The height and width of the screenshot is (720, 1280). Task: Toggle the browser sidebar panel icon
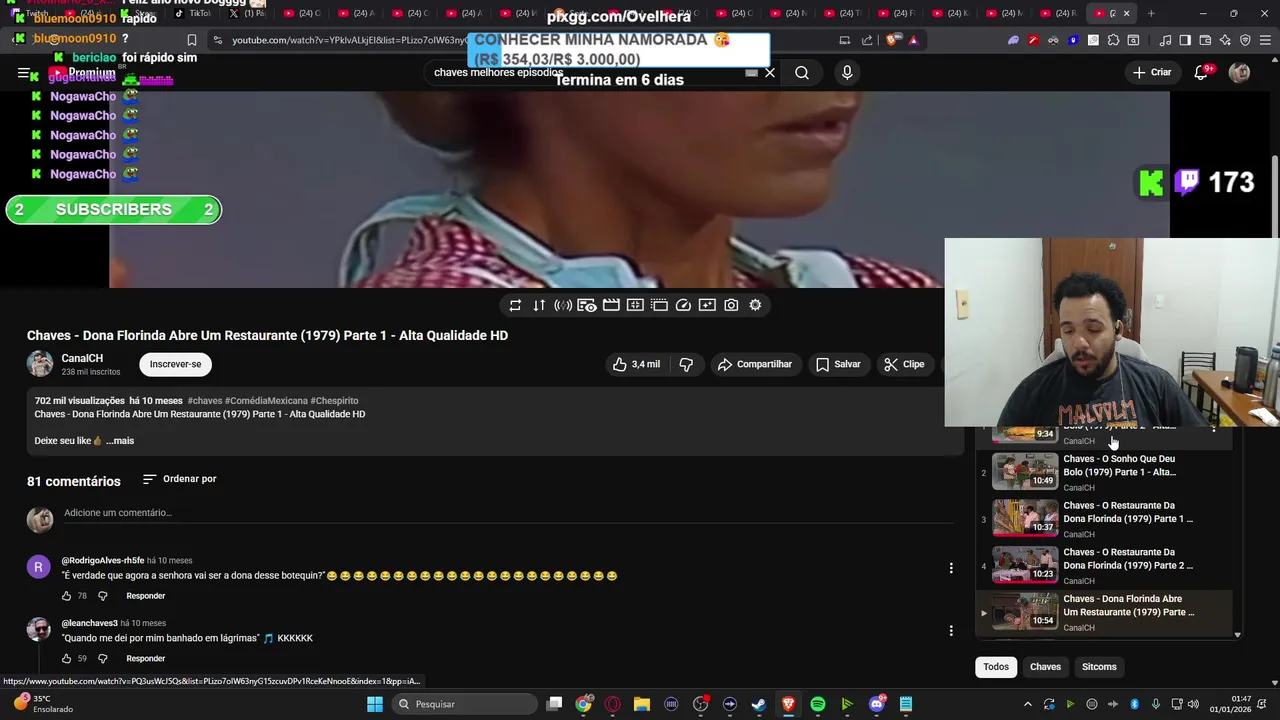1185,40
